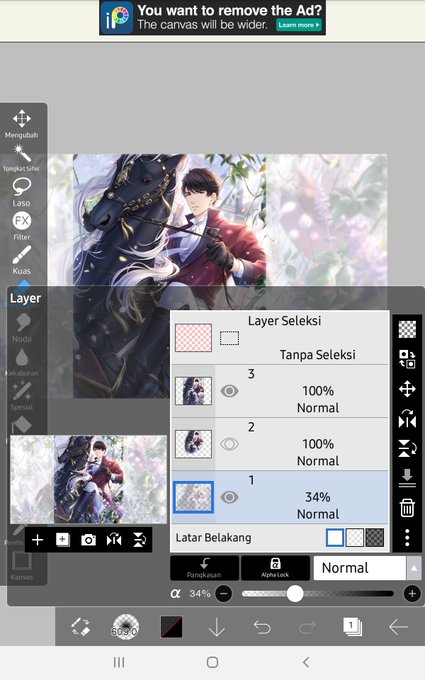Hide layer 3 with eye icon
Viewport: 425px width, 680px height.
coord(229,391)
